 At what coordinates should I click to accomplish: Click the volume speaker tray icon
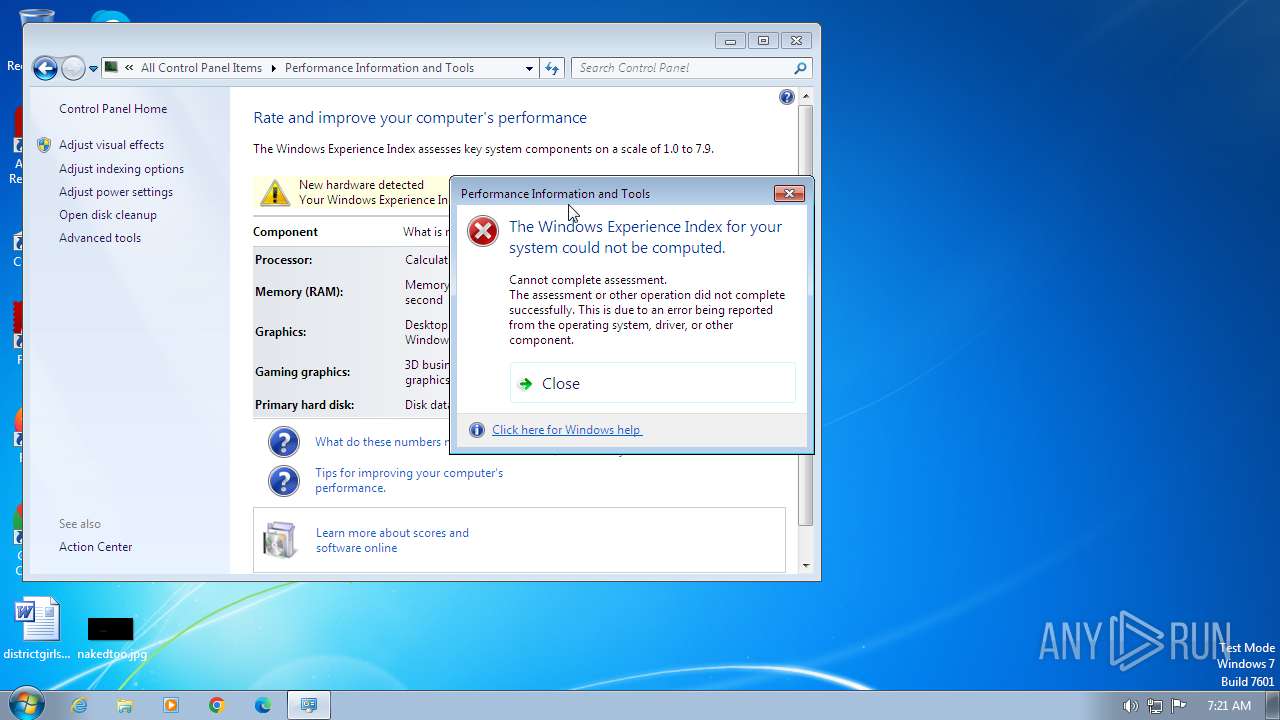pos(1130,705)
